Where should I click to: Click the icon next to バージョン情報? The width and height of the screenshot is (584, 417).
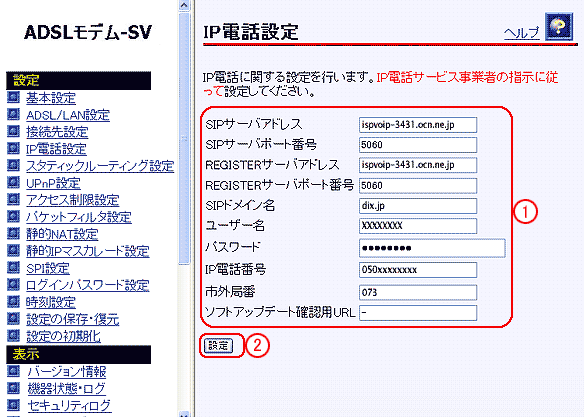tap(13, 371)
